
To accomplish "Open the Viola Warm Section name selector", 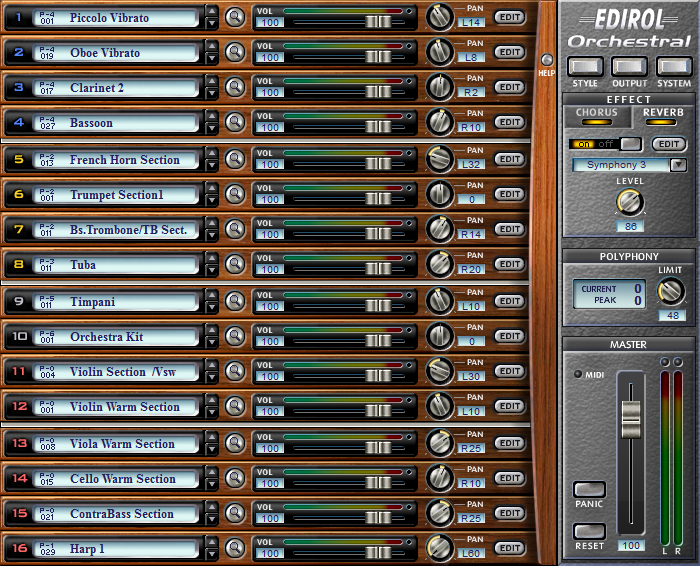I will pos(116,444).
